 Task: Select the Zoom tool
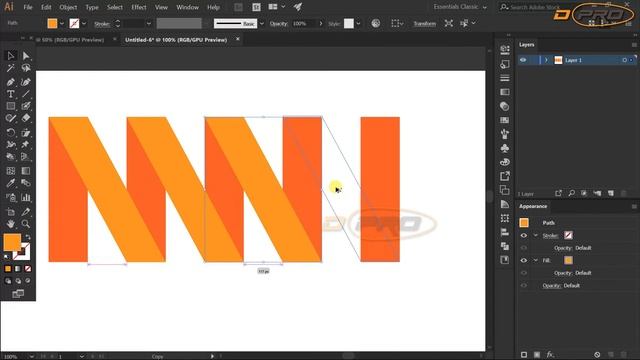26,224
